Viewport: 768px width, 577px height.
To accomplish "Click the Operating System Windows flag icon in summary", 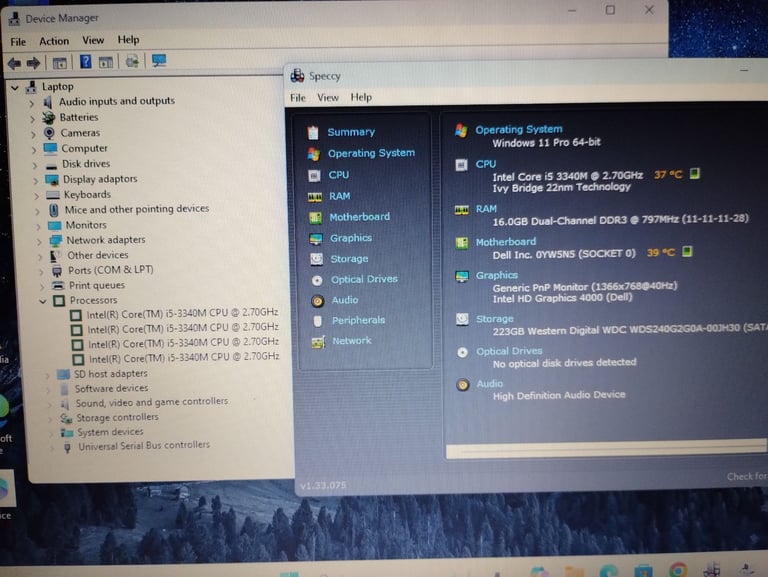I will click(x=461, y=130).
